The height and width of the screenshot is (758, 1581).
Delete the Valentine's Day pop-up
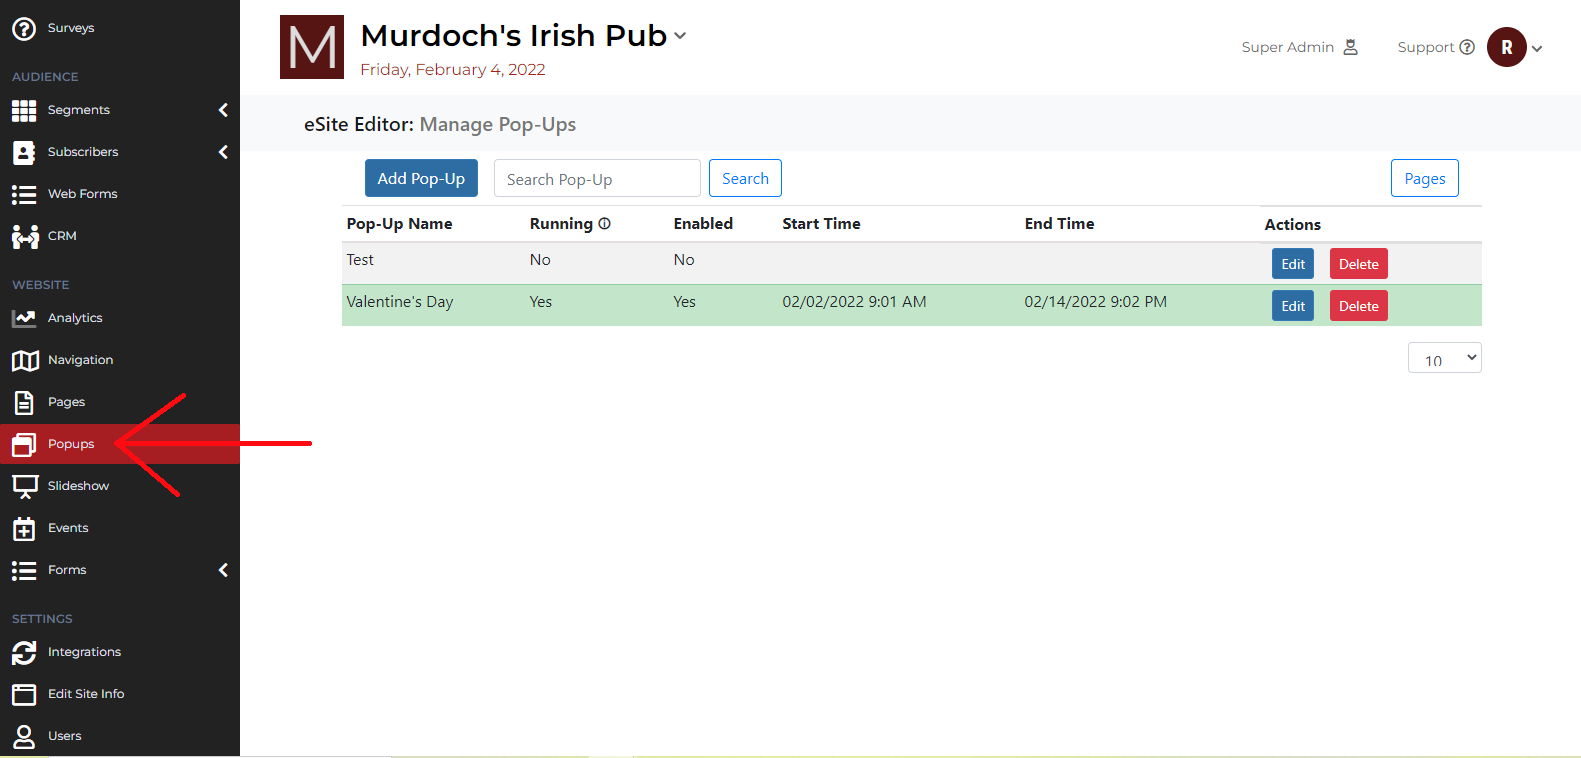pos(1358,306)
